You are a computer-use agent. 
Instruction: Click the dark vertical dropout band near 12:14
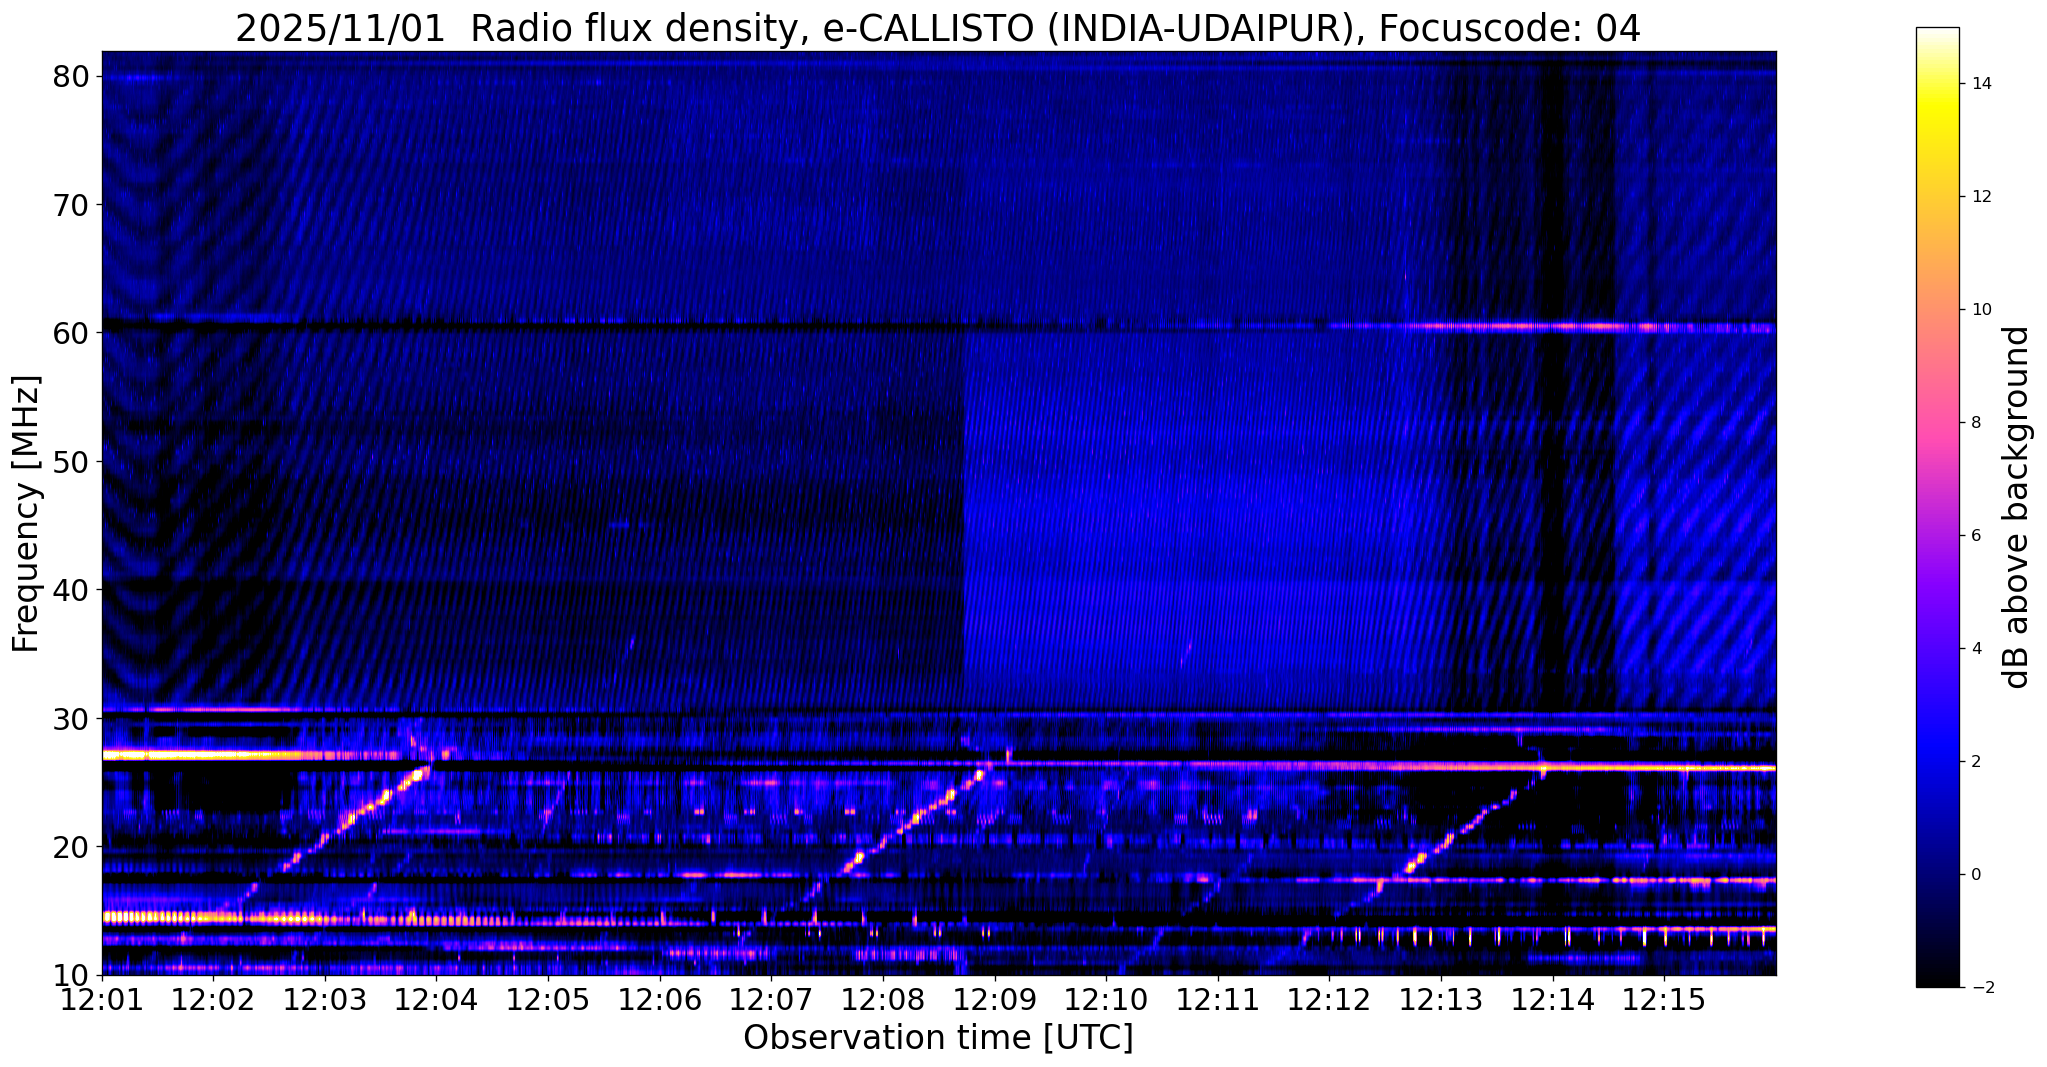(1553, 380)
